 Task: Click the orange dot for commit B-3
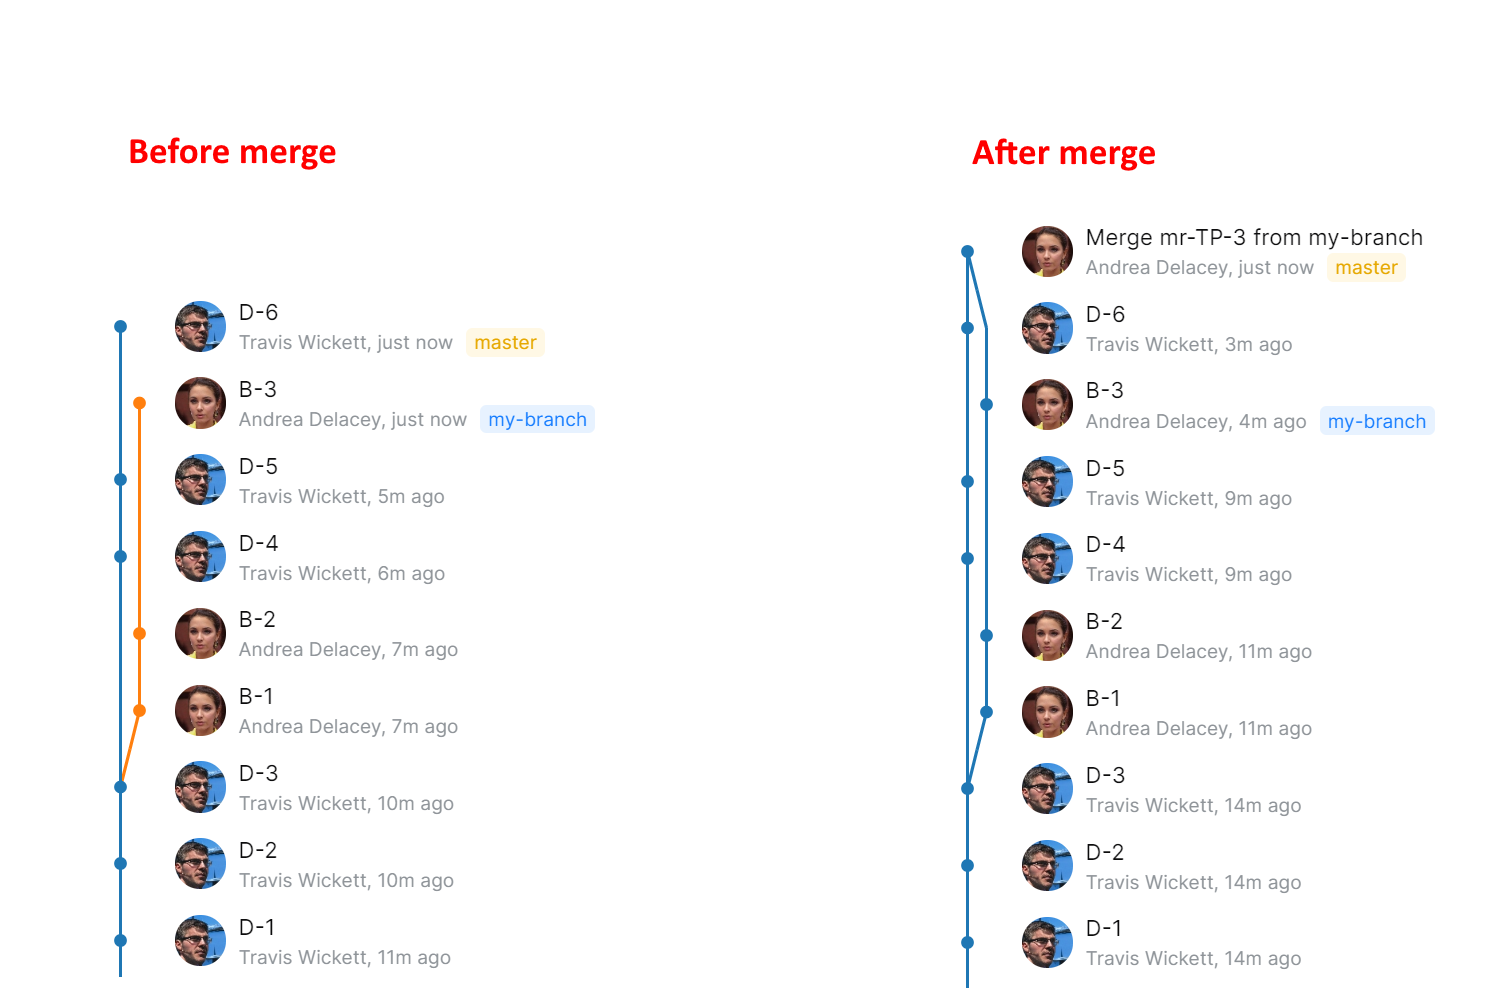140,403
